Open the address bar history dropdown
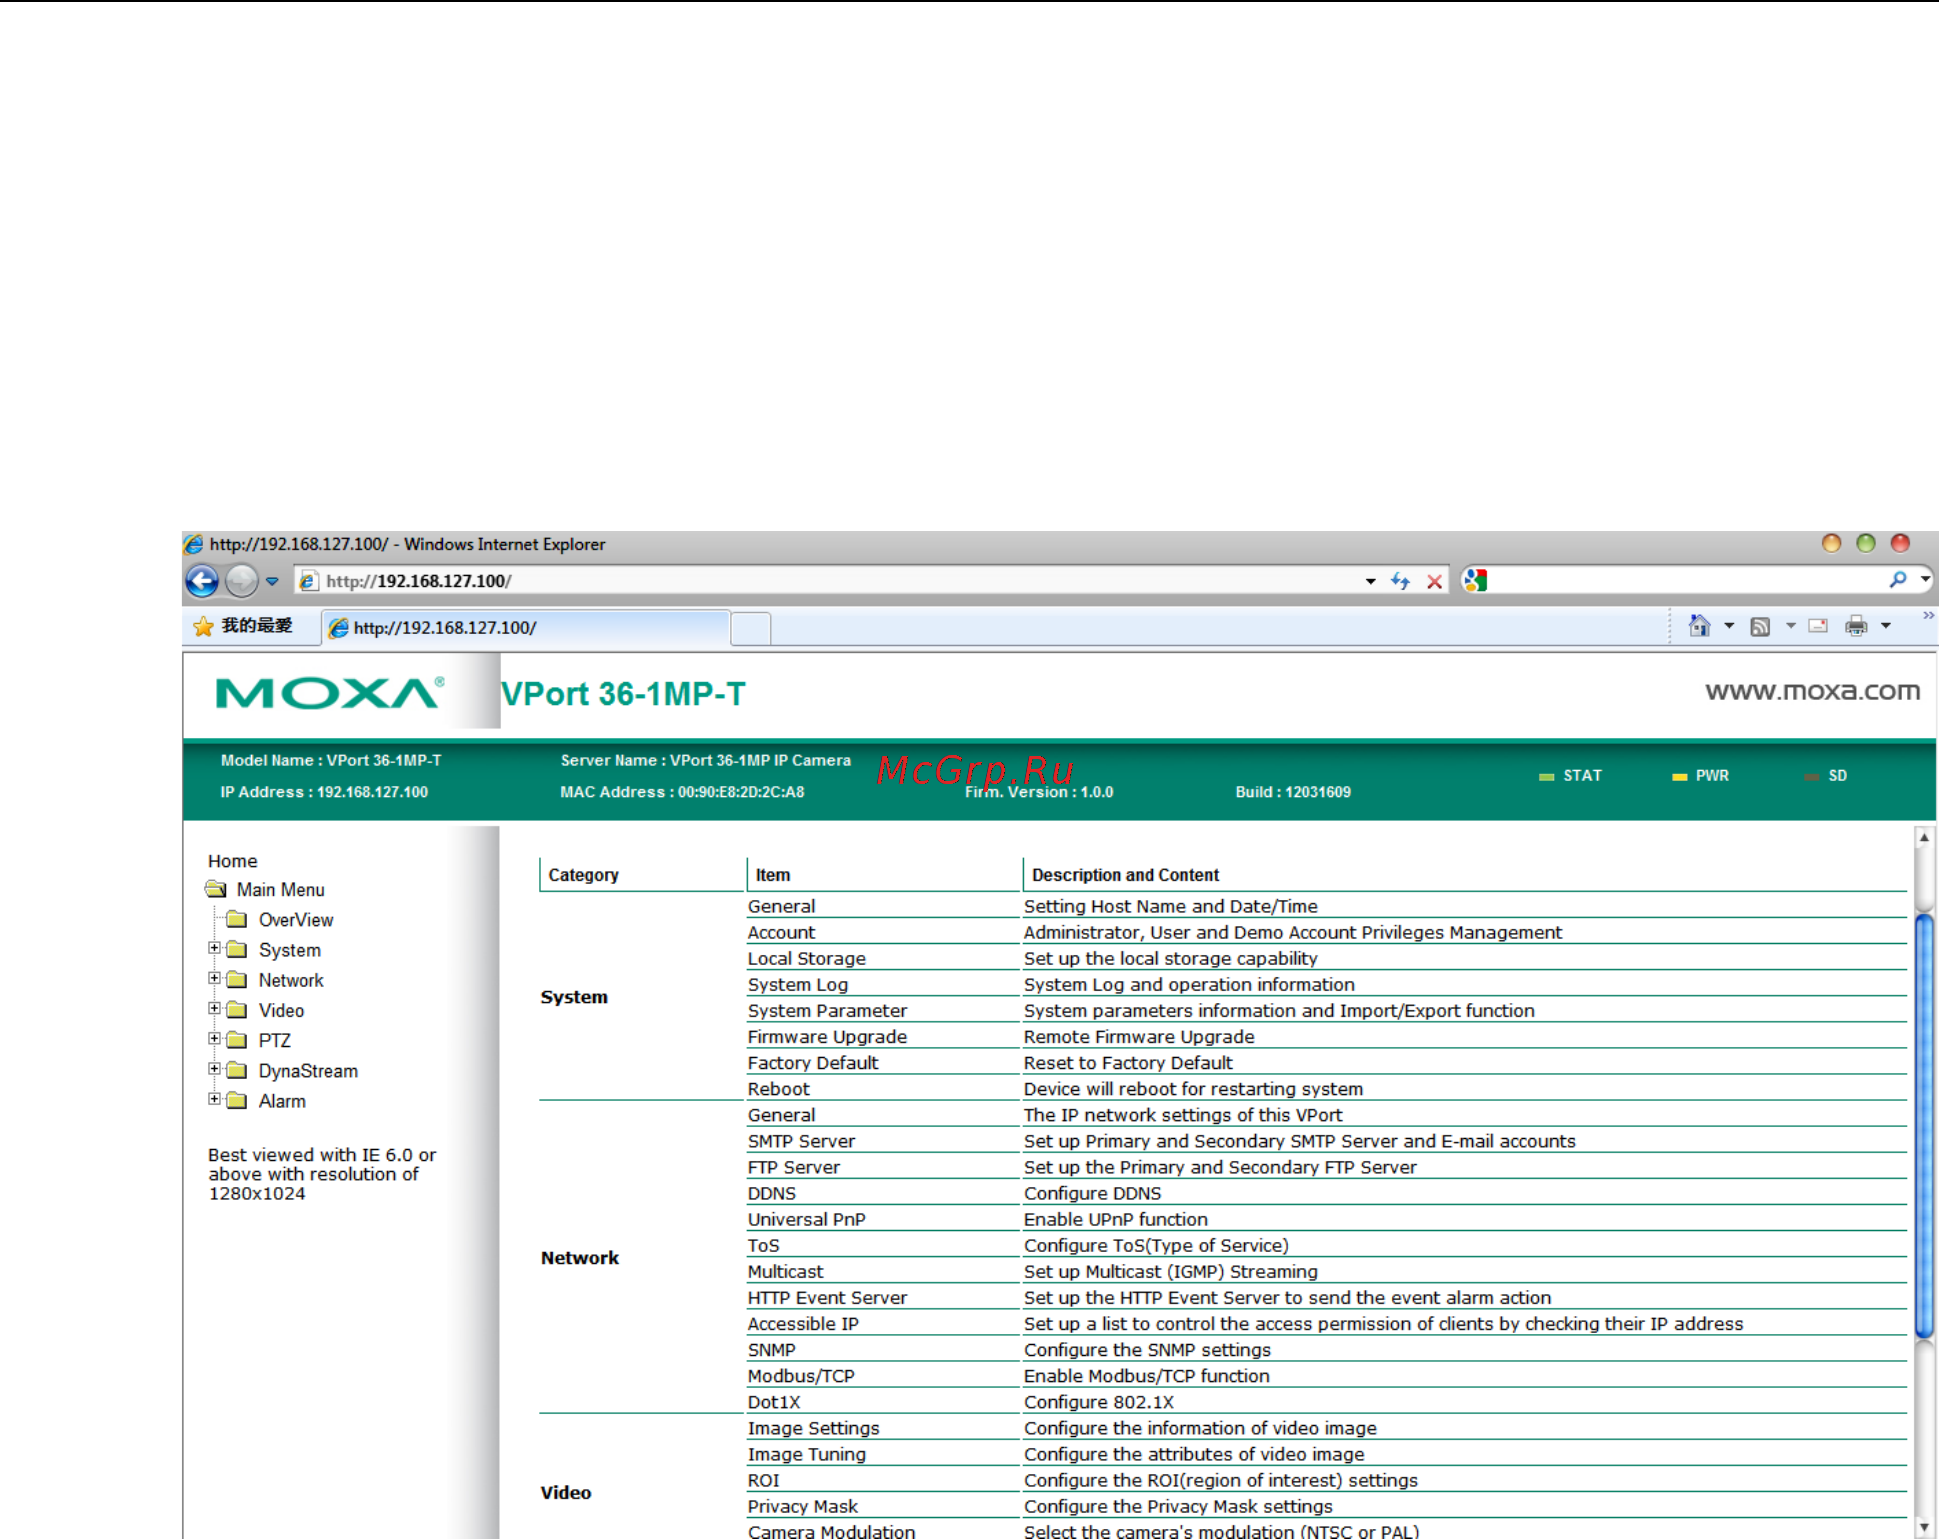 coord(1371,581)
